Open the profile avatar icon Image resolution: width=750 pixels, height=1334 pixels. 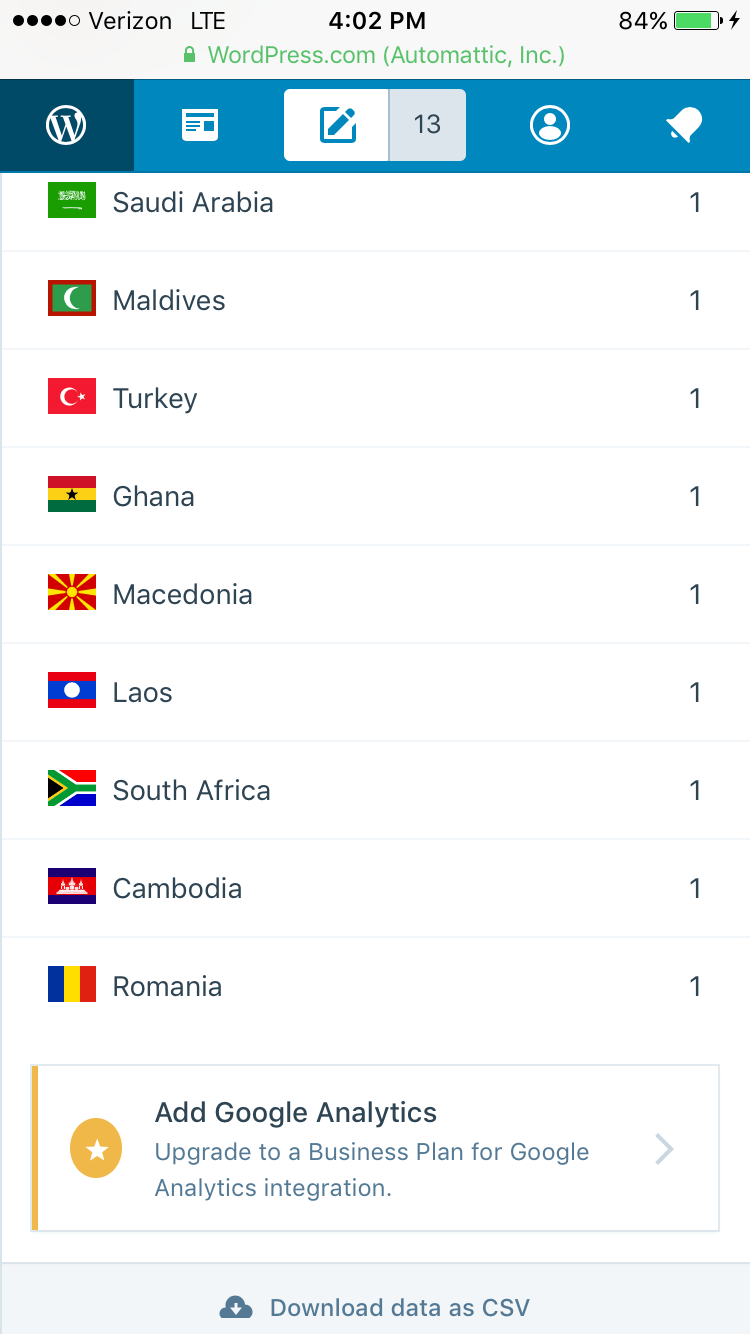(x=550, y=125)
